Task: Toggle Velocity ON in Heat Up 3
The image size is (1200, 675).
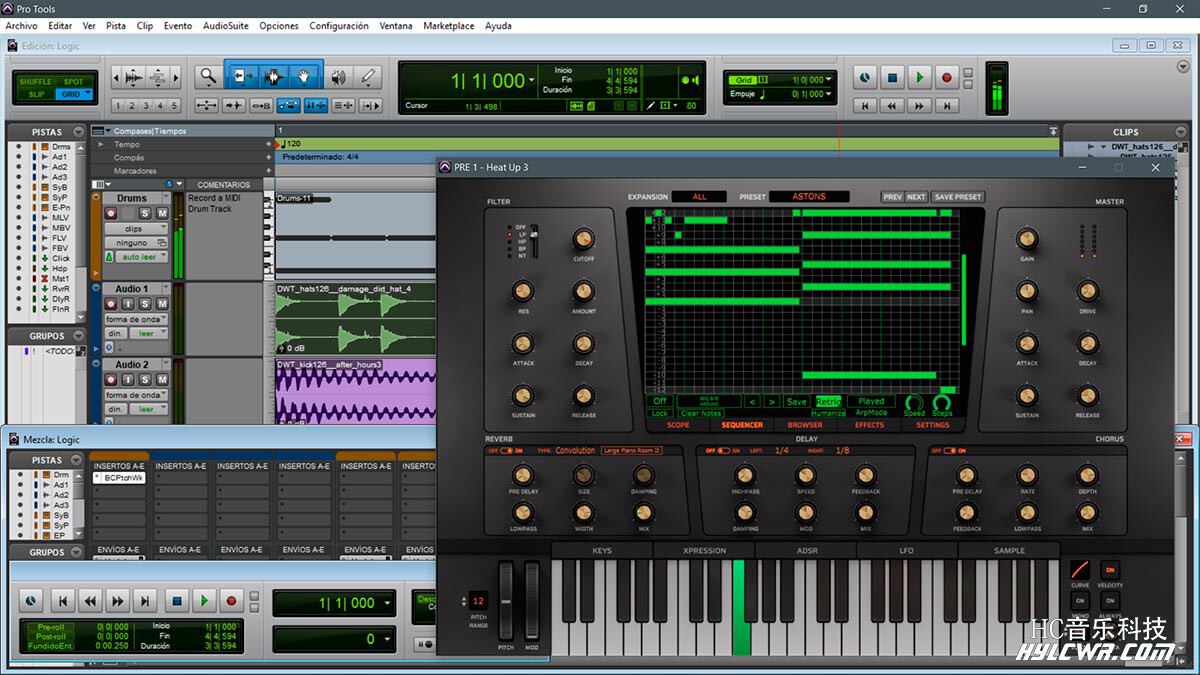Action: [x=1110, y=569]
